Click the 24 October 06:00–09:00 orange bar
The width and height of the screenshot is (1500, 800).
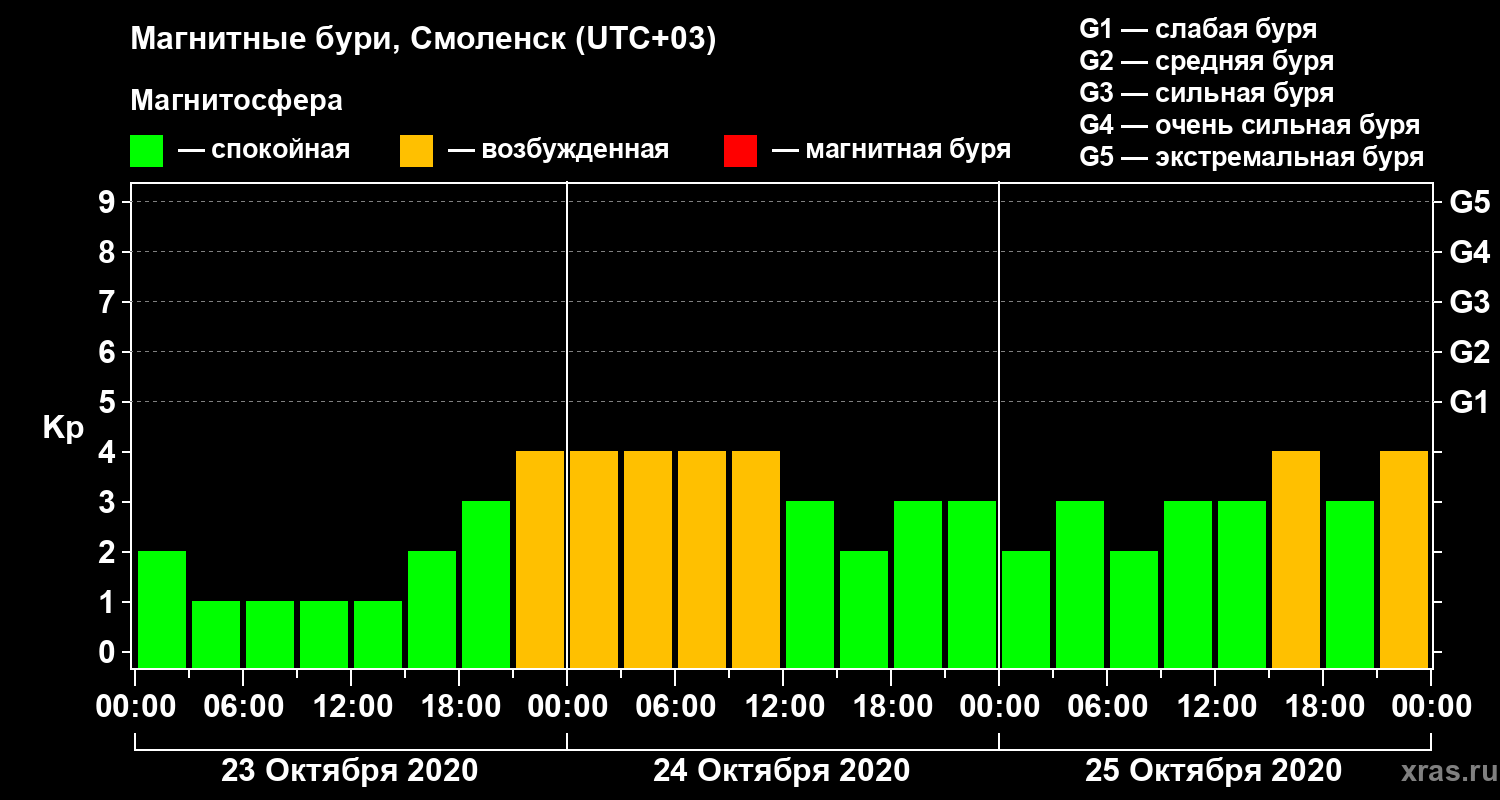point(702,559)
